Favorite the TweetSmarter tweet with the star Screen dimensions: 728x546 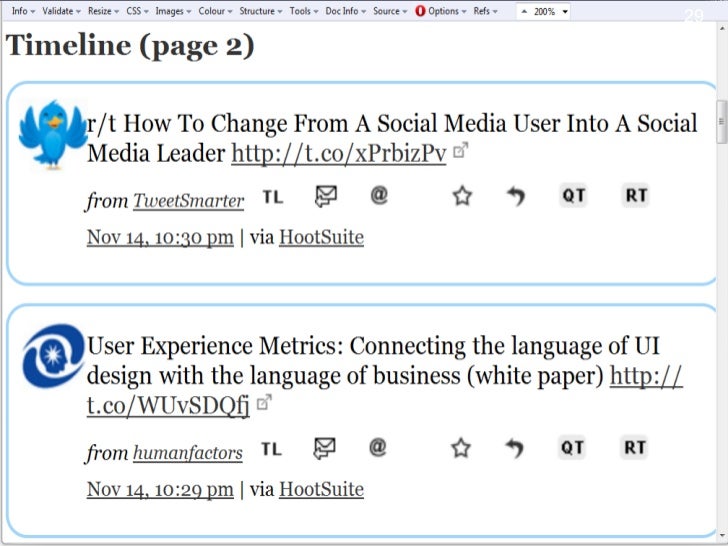[x=462, y=197]
